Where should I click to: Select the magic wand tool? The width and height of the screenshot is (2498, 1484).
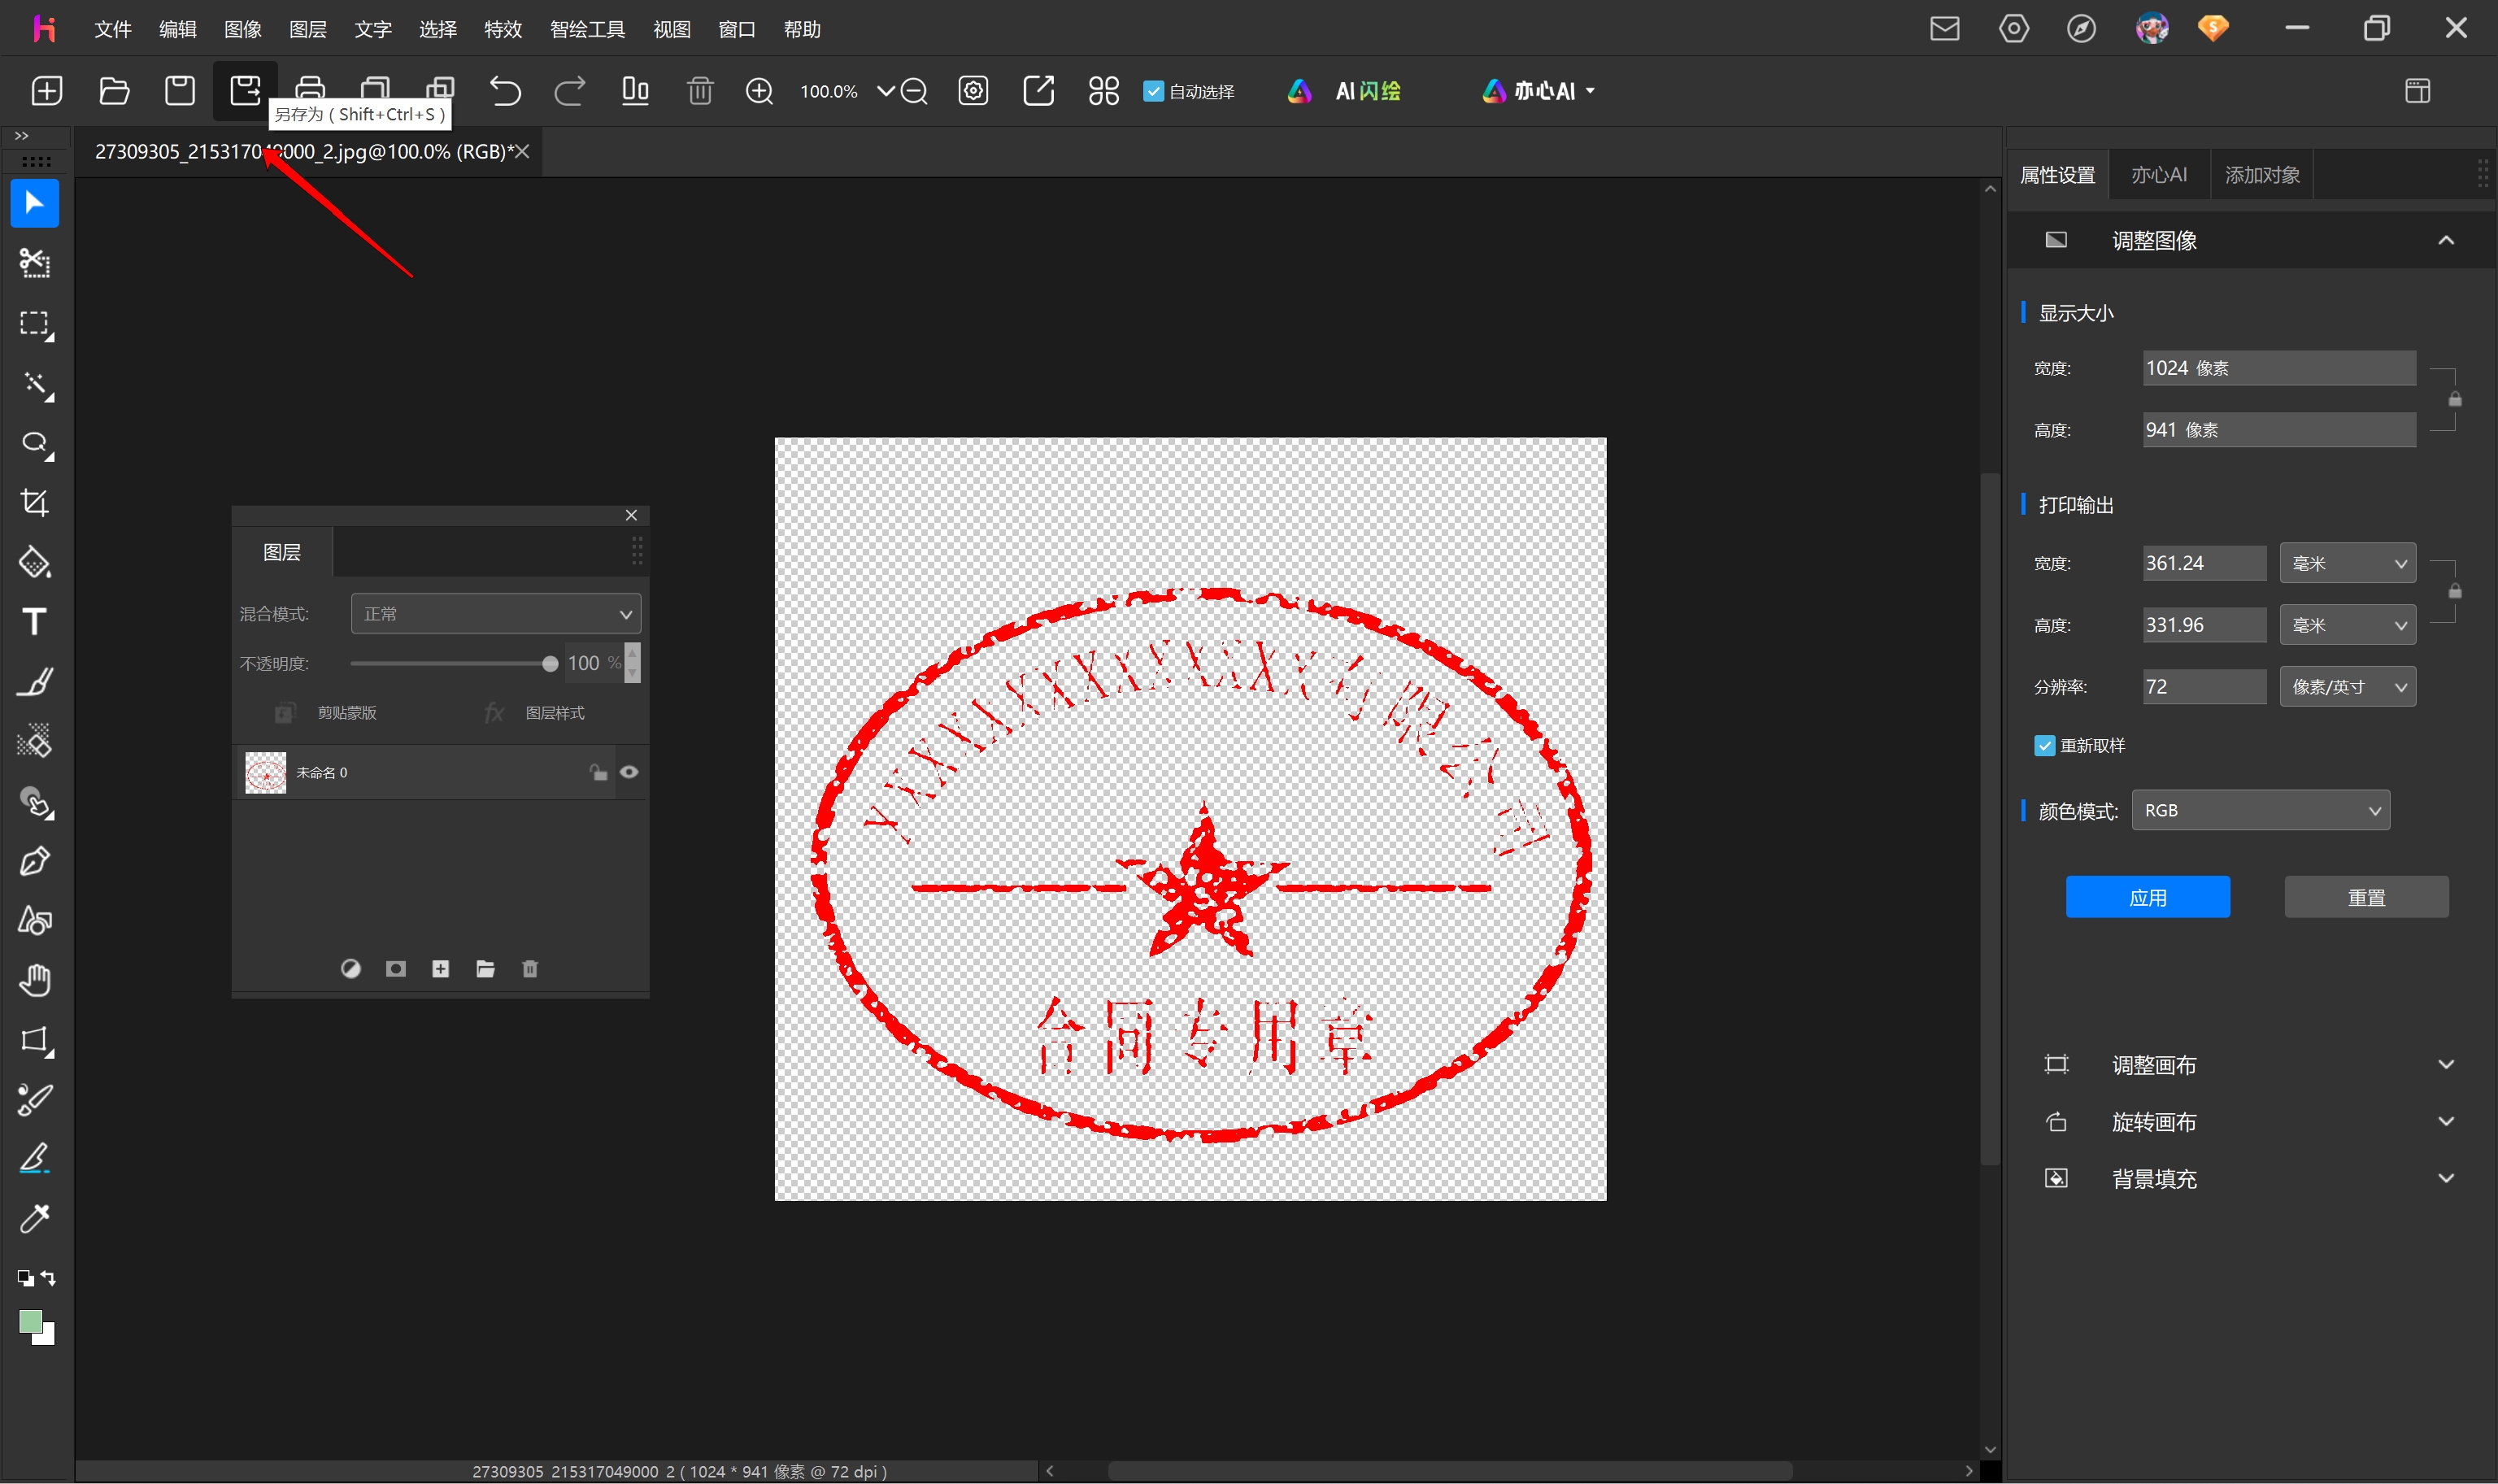[37, 385]
